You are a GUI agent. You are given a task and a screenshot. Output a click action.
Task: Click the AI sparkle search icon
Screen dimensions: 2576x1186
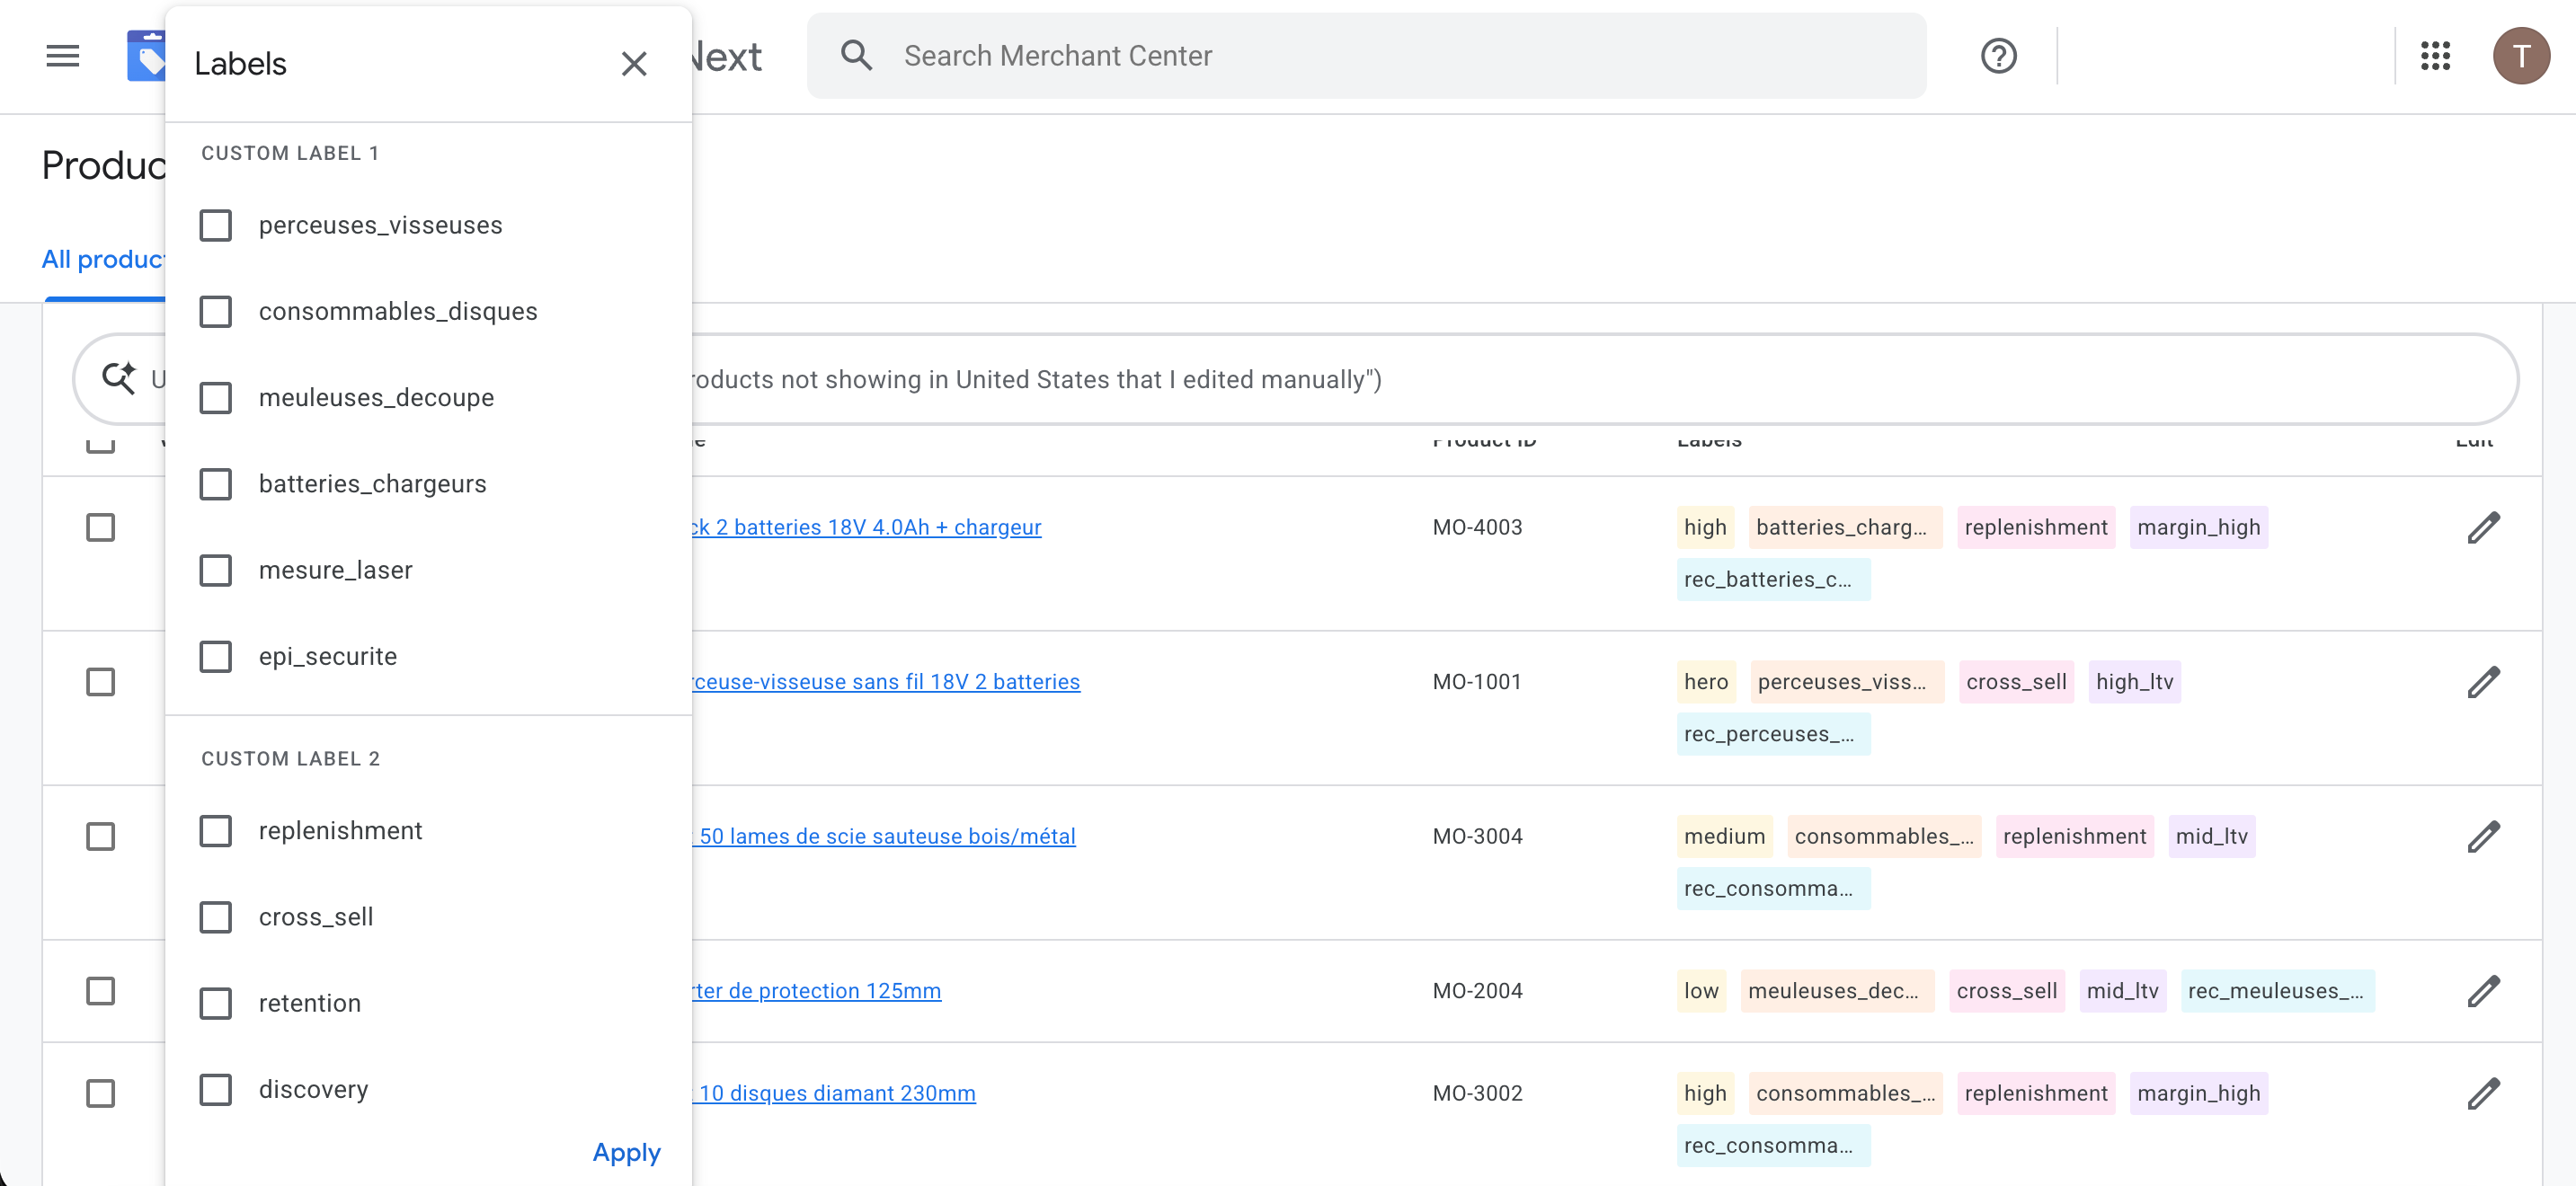coord(119,379)
